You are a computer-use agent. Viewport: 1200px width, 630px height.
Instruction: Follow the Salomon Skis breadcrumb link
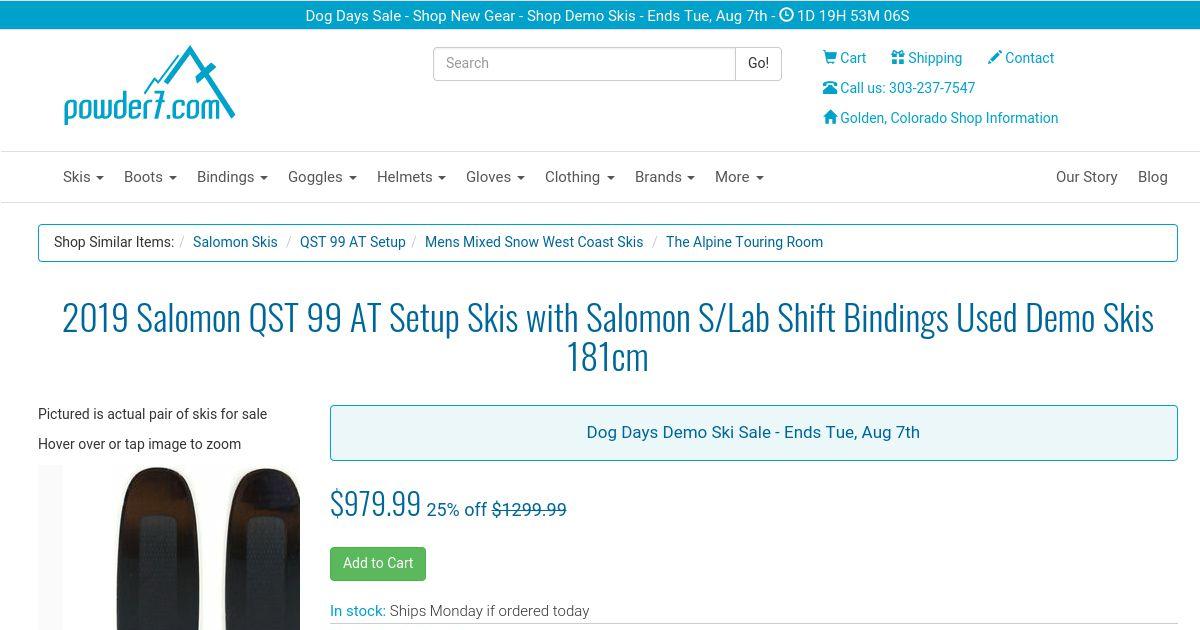pyautogui.click(x=235, y=242)
